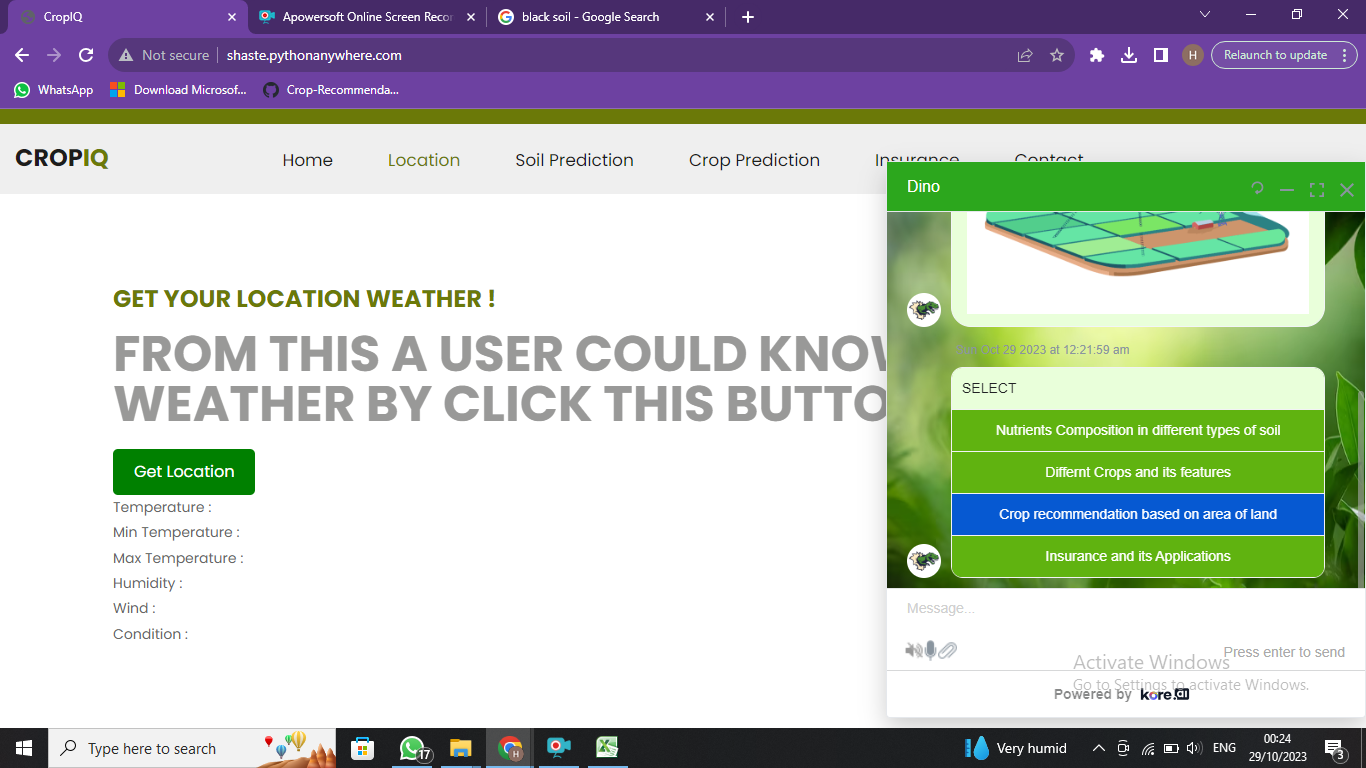Open the browser Downloads icon

click(x=1129, y=55)
